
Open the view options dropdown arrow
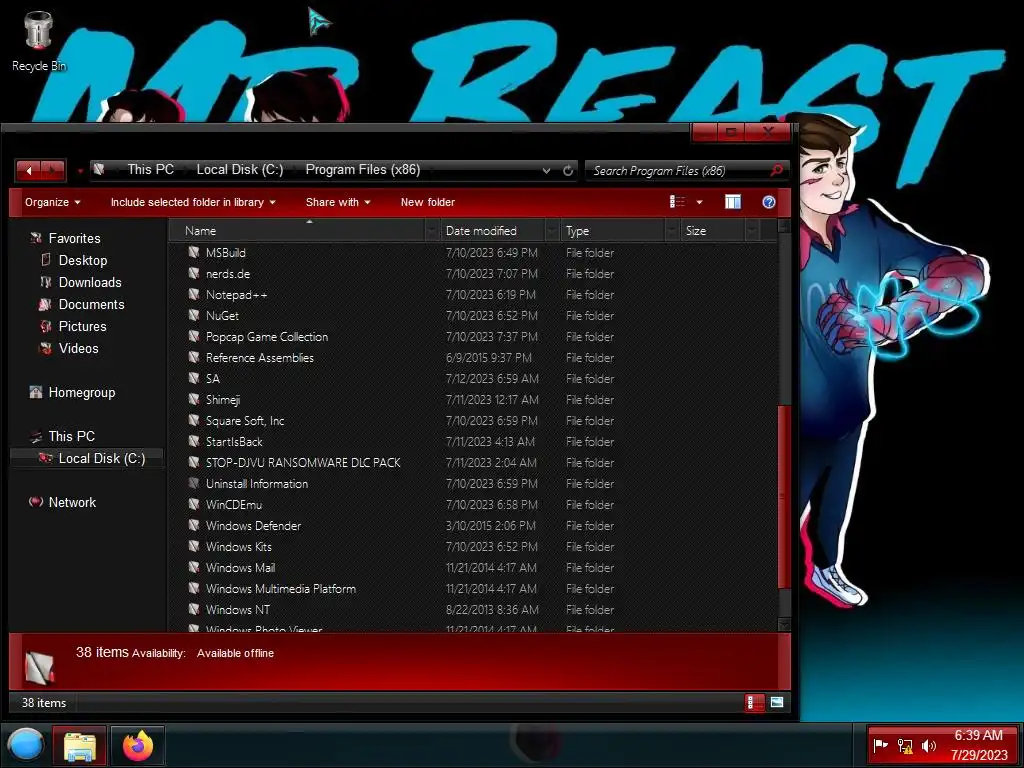tap(699, 202)
